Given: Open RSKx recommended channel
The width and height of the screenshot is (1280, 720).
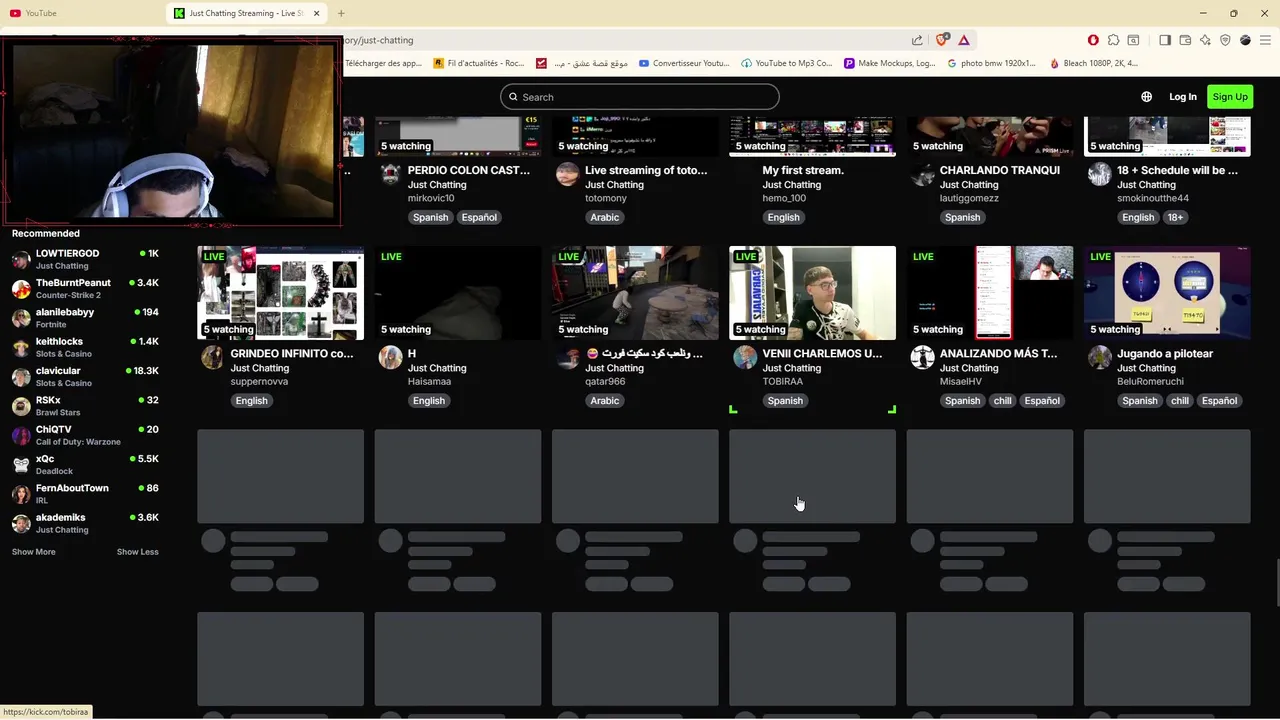Looking at the screenshot, I should pos(85,406).
